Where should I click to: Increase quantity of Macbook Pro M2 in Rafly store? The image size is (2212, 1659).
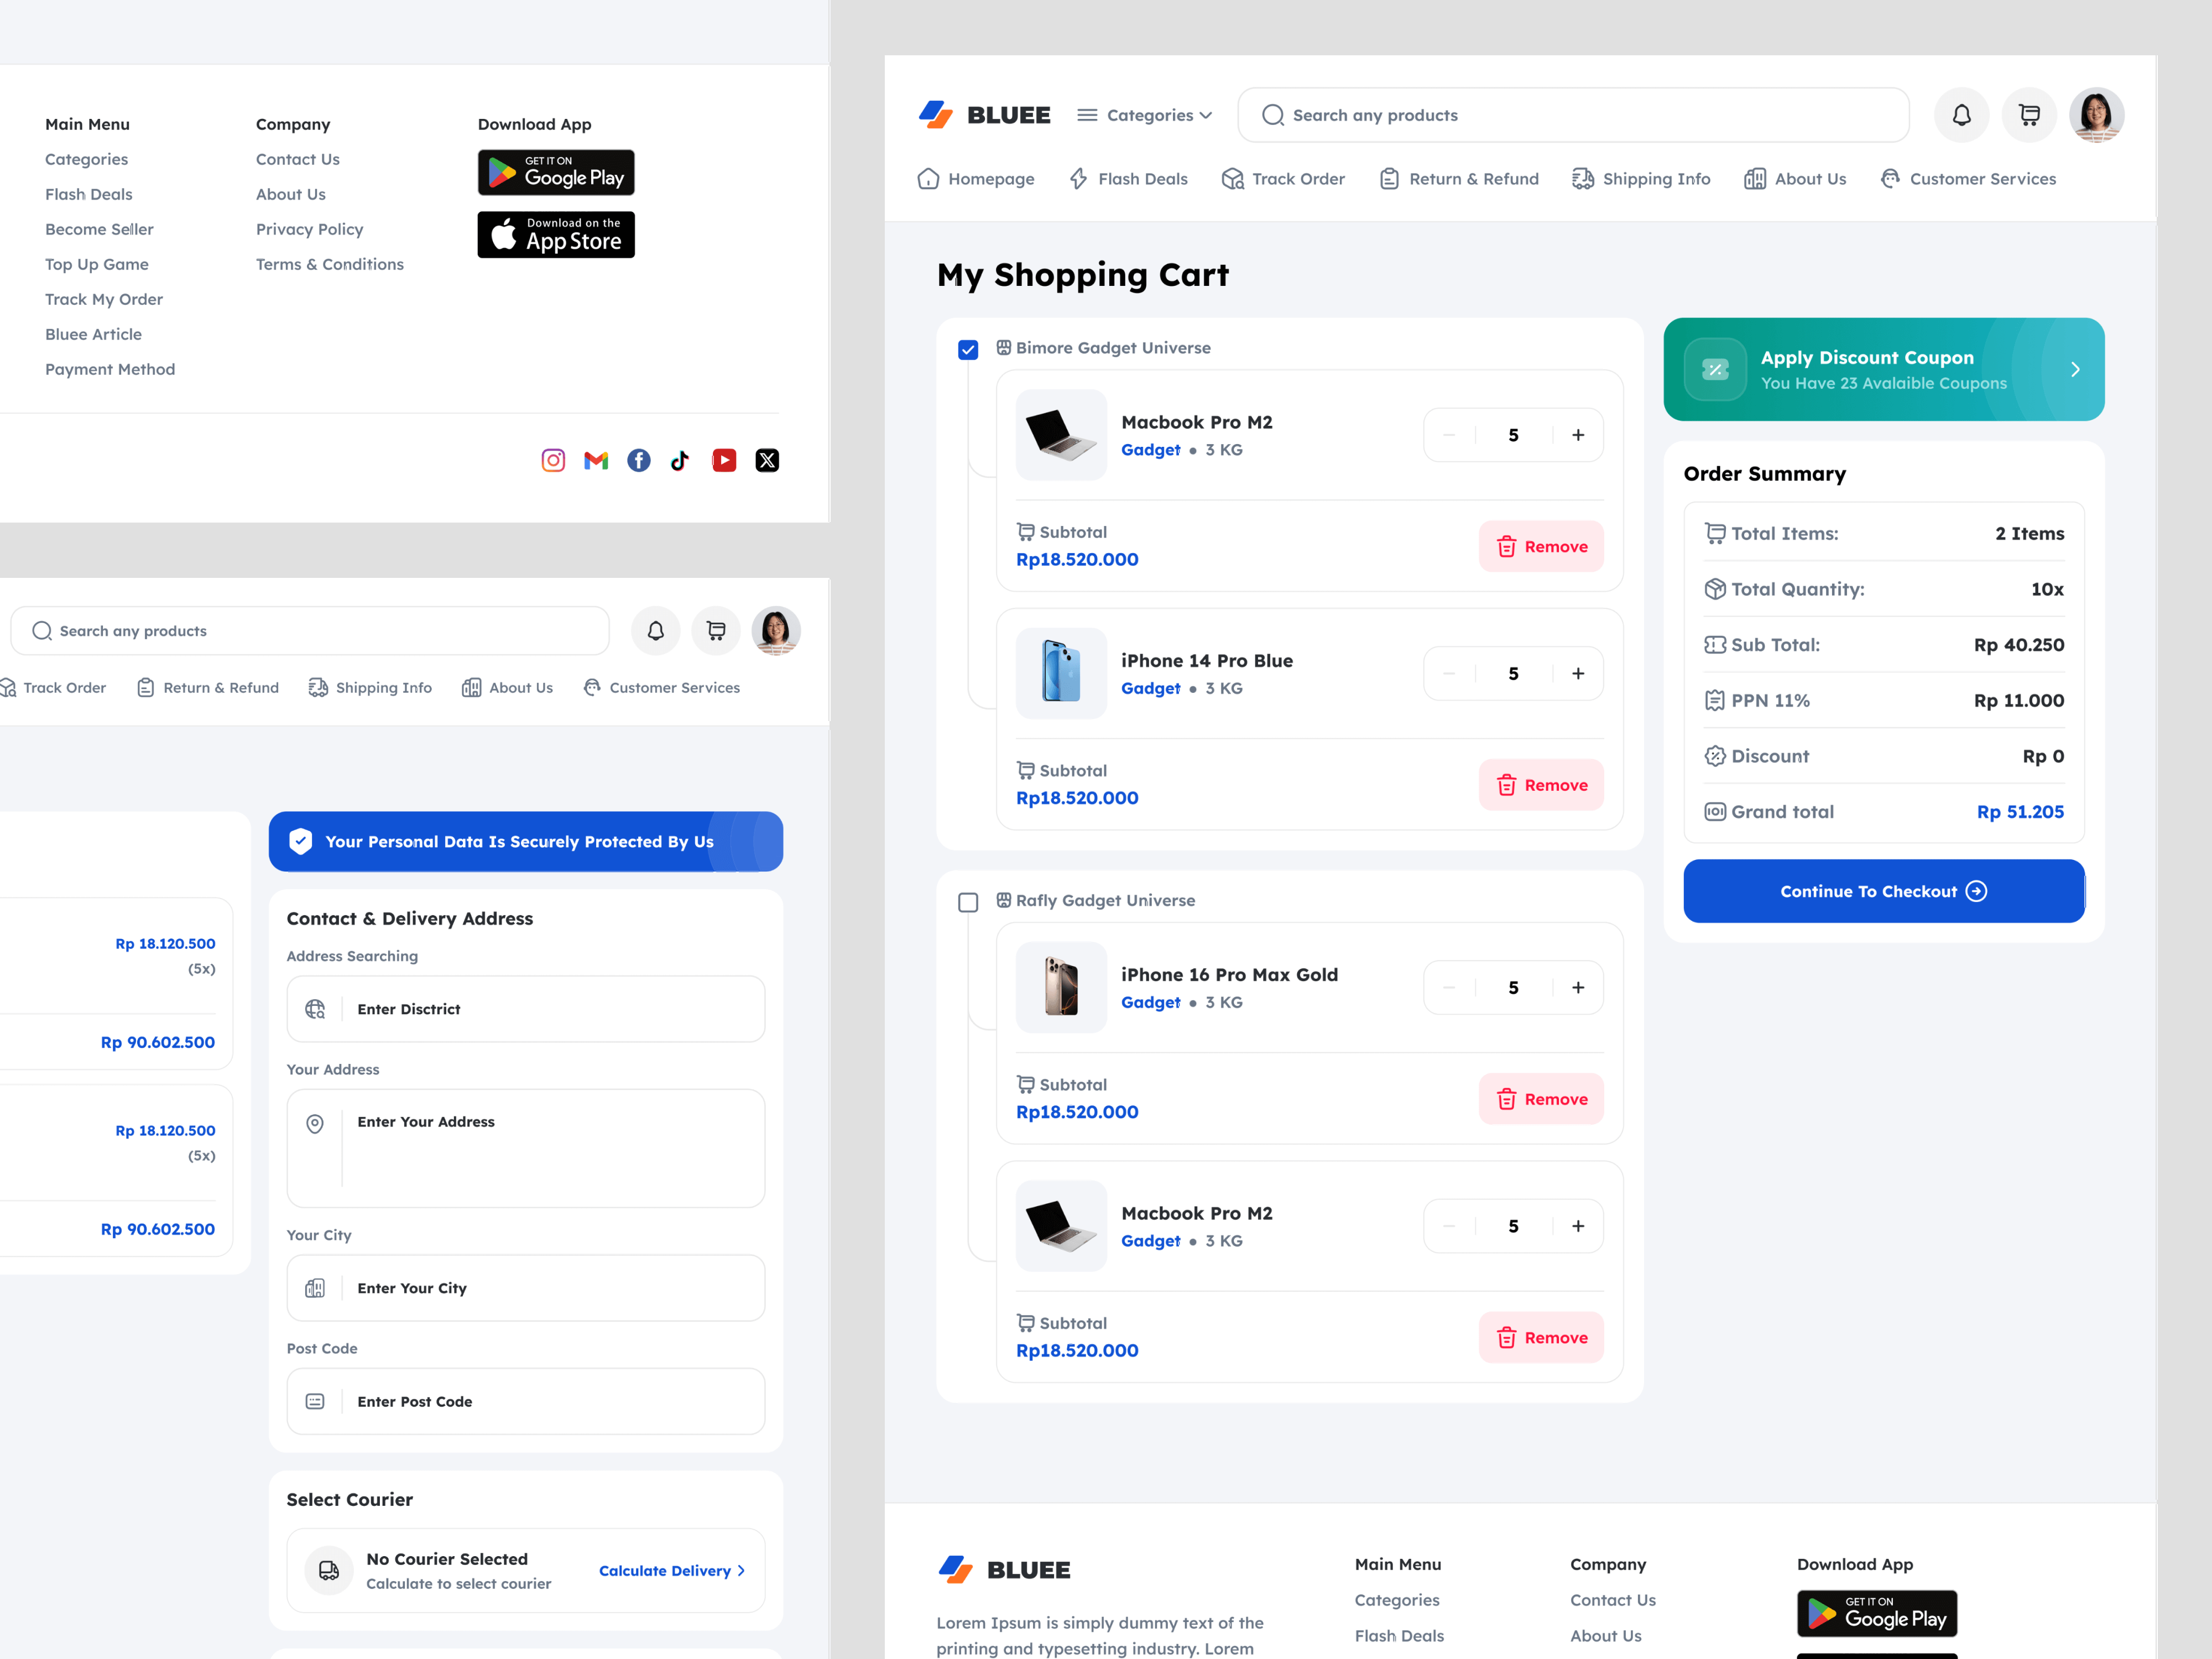(x=1578, y=1226)
